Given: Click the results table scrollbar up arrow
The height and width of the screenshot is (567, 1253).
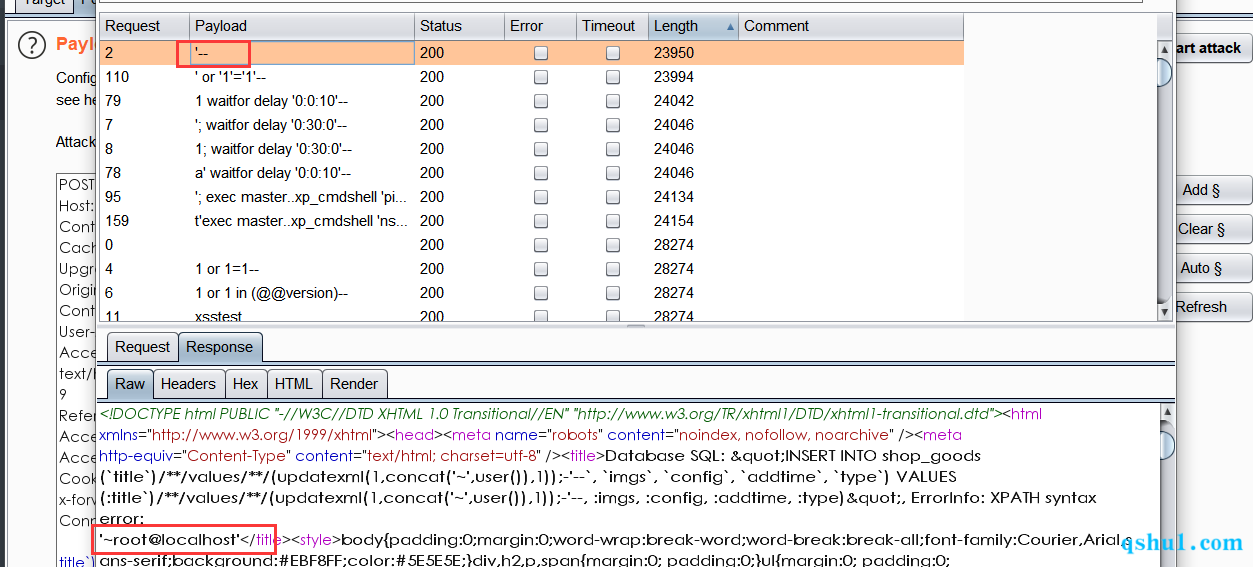Looking at the screenshot, I should (x=1164, y=49).
